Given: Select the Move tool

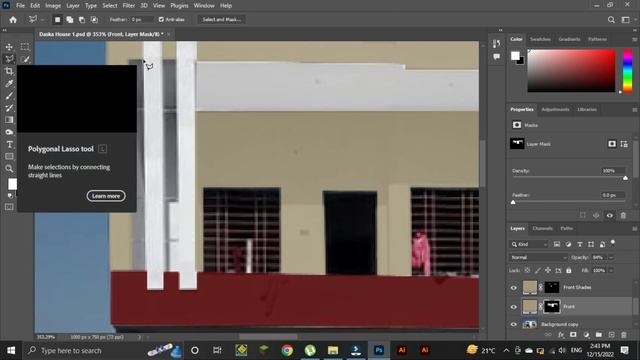Looking at the screenshot, I should [x=9, y=47].
